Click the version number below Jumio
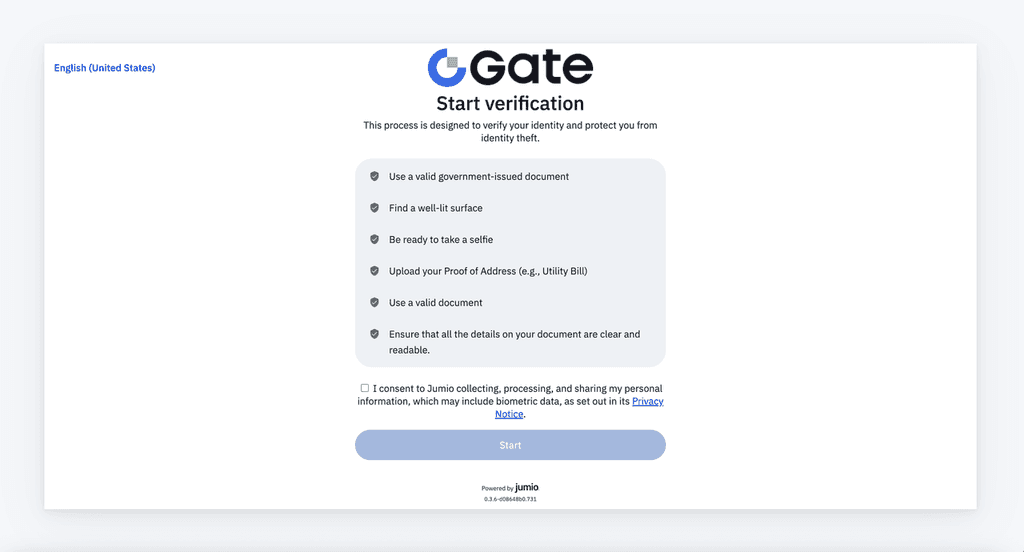Image resolution: width=1024 pixels, height=552 pixels. click(x=510, y=498)
